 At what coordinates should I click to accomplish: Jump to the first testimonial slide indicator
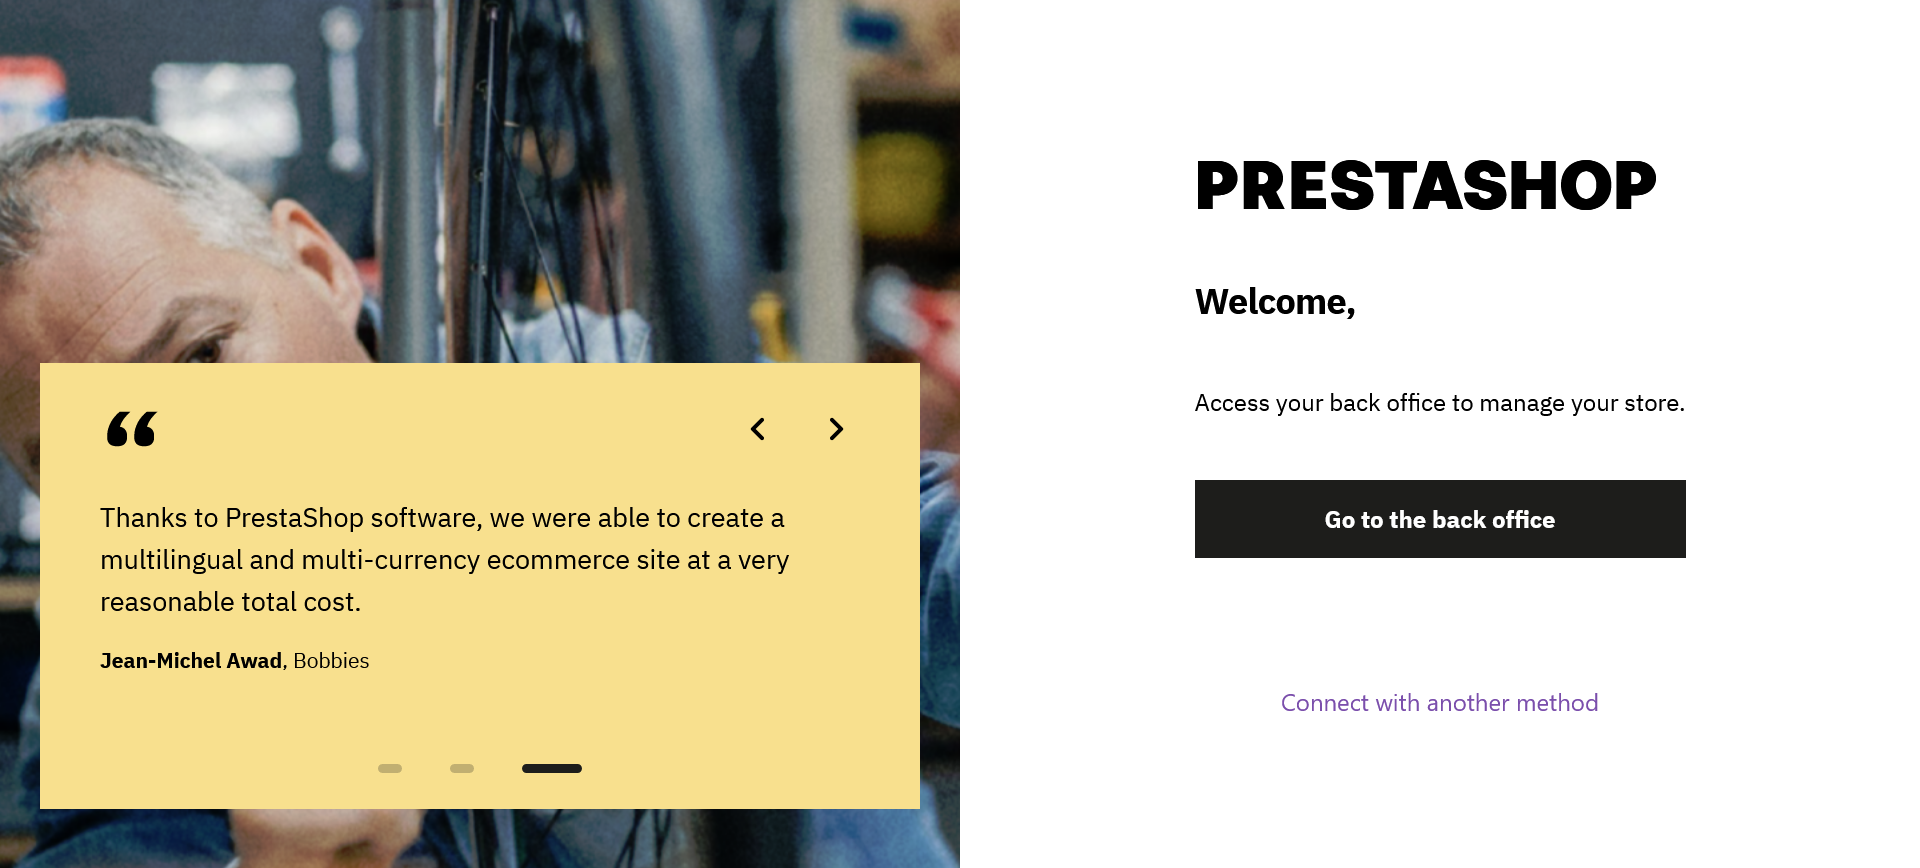[x=390, y=768]
